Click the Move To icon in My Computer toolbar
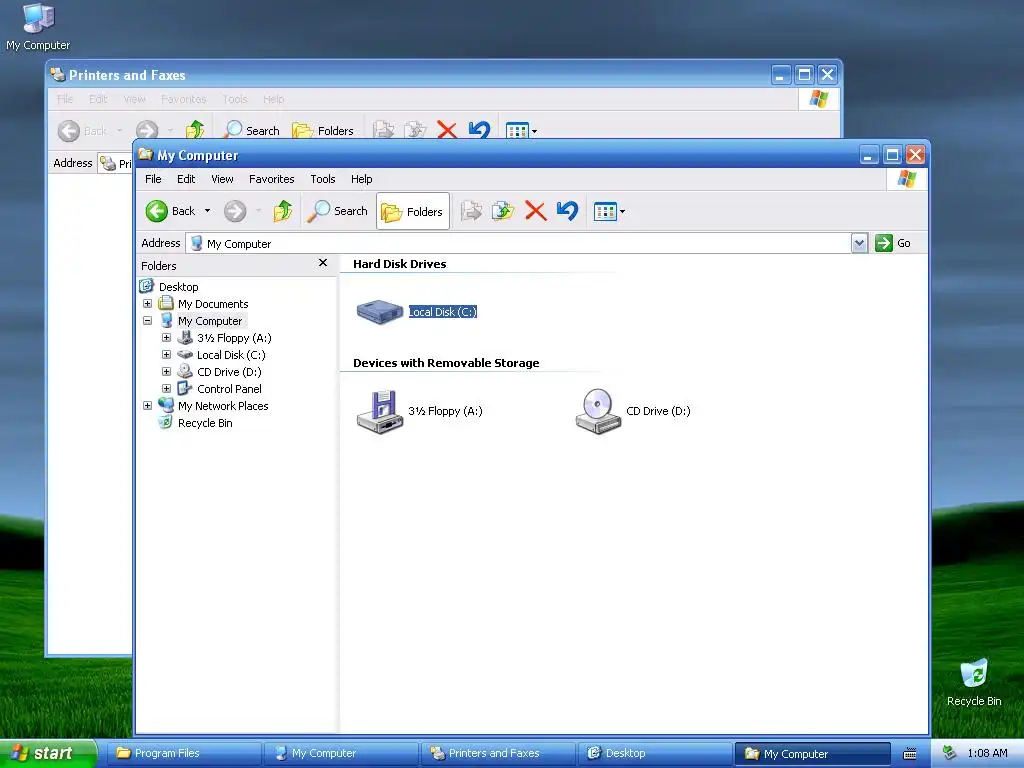 [471, 211]
